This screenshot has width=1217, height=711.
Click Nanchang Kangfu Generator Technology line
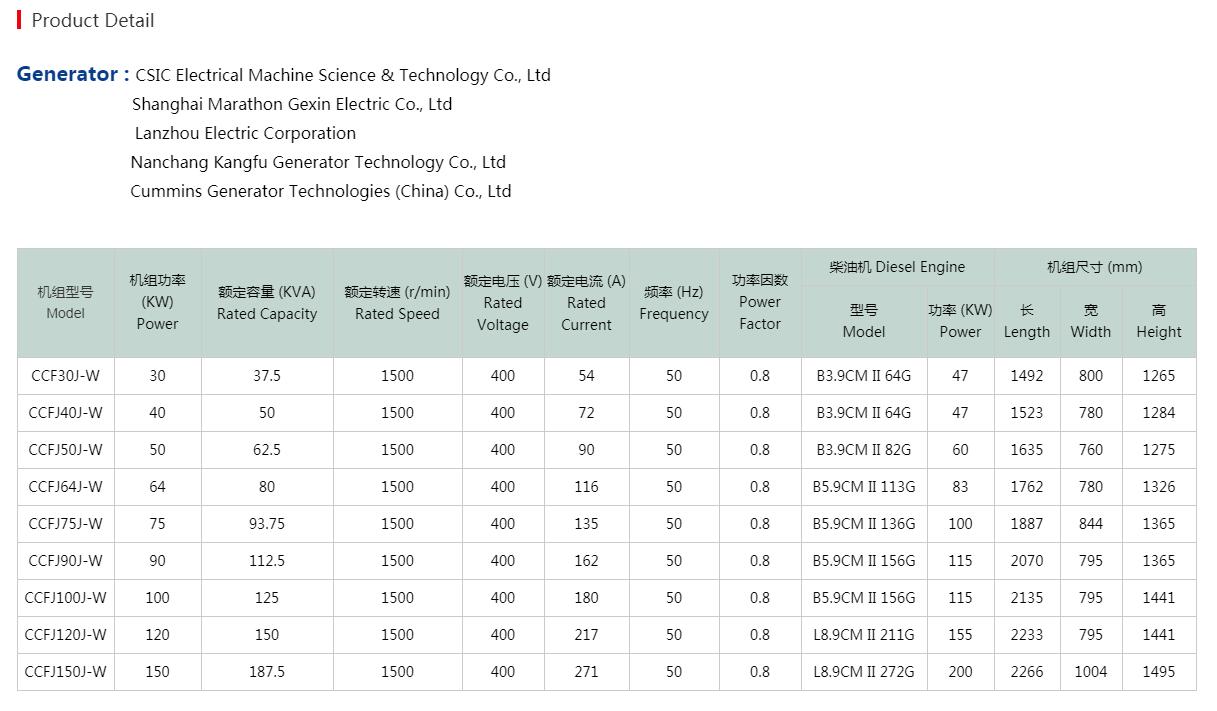pyautogui.click(x=318, y=162)
